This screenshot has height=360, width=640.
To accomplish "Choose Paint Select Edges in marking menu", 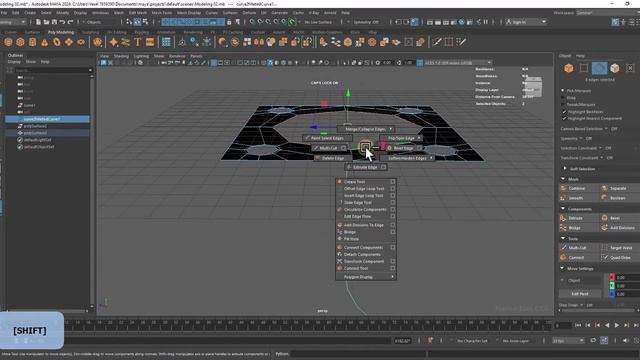I will coord(327,138).
